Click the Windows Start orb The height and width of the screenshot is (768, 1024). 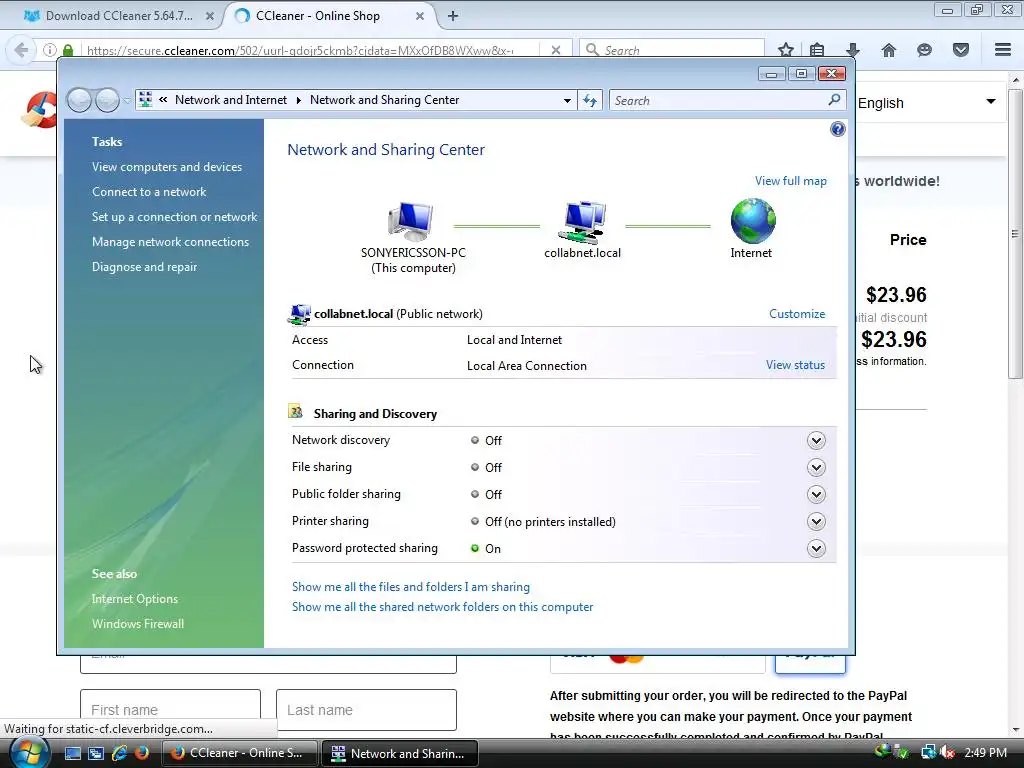(x=30, y=753)
